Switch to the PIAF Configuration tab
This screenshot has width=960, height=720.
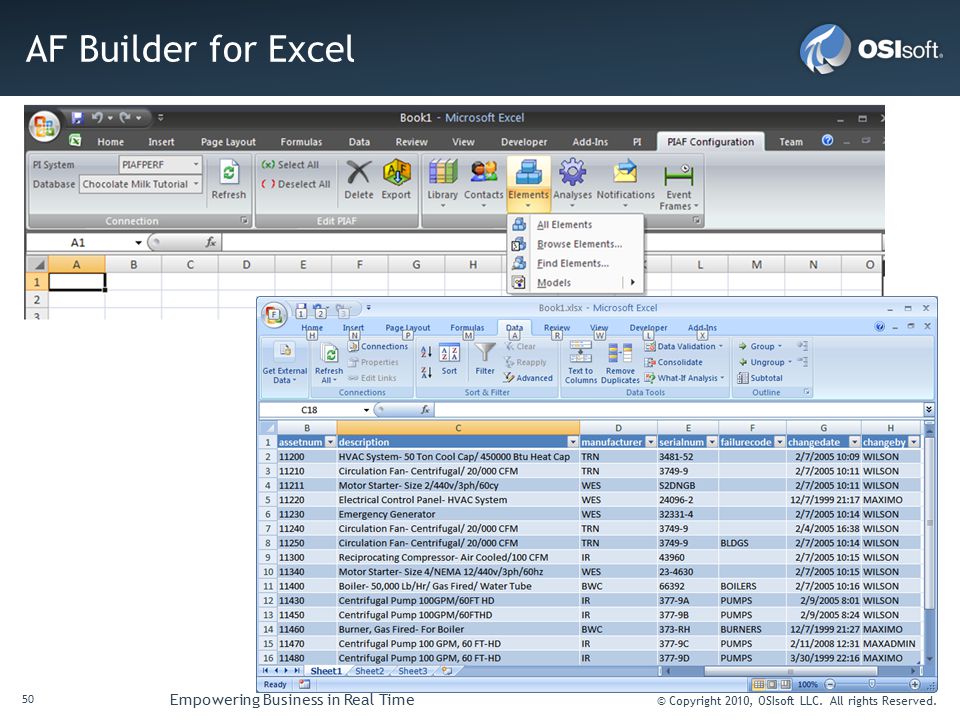(711, 141)
